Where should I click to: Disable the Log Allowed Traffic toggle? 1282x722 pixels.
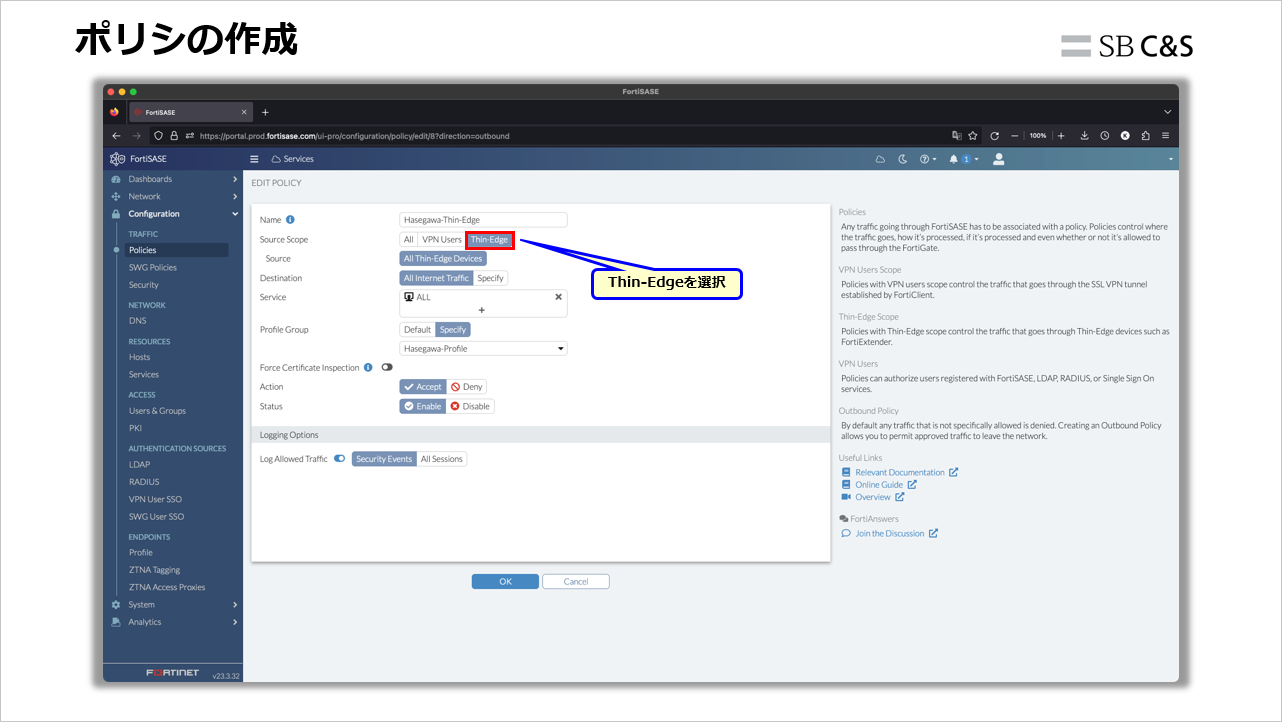coord(340,458)
